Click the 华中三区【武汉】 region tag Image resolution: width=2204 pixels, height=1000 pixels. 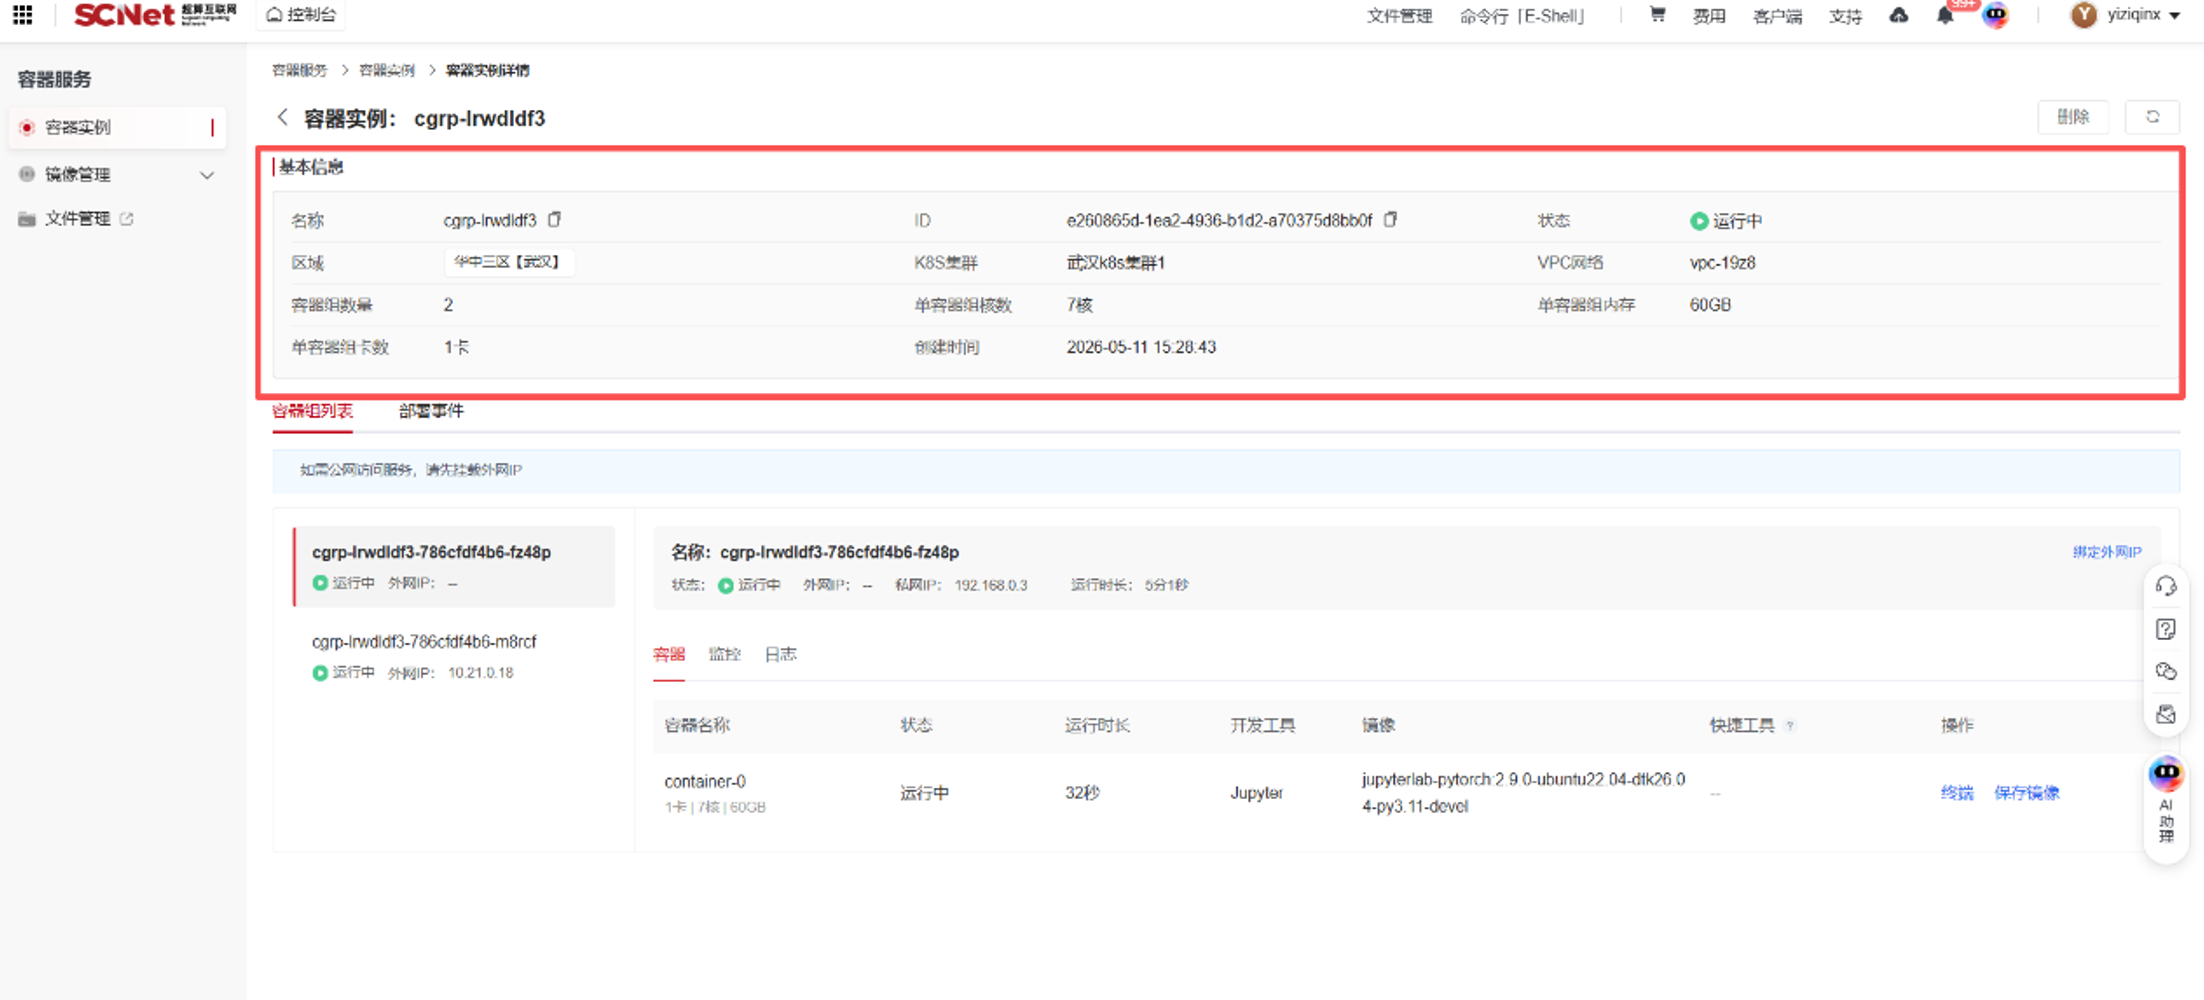coord(508,262)
